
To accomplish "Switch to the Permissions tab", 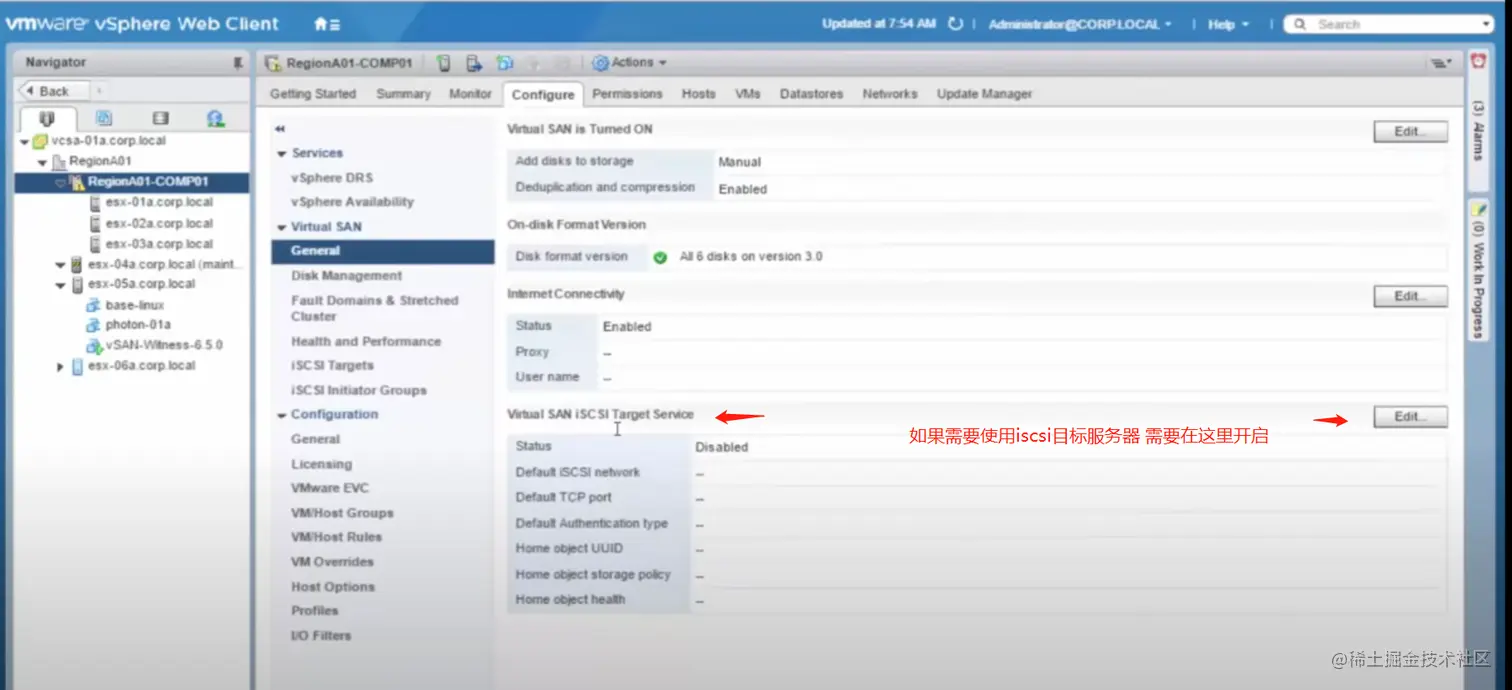I will click(627, 94).
